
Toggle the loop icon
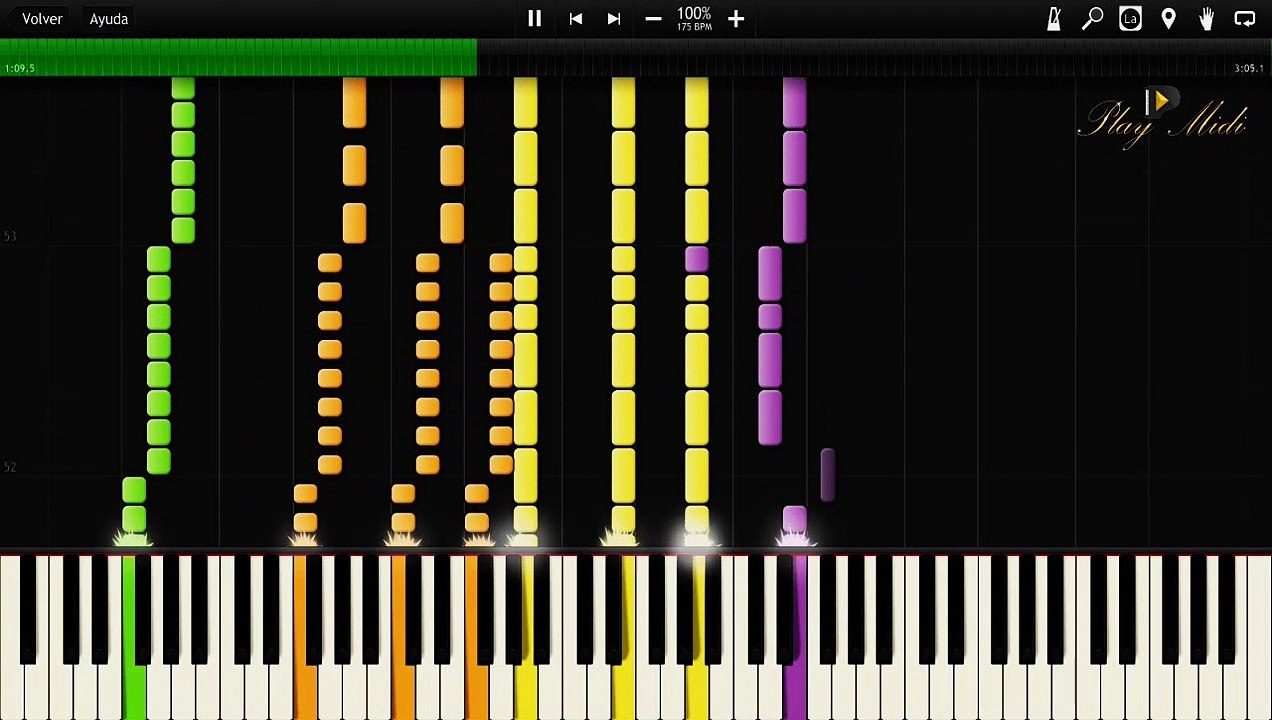pos(1245,18)
